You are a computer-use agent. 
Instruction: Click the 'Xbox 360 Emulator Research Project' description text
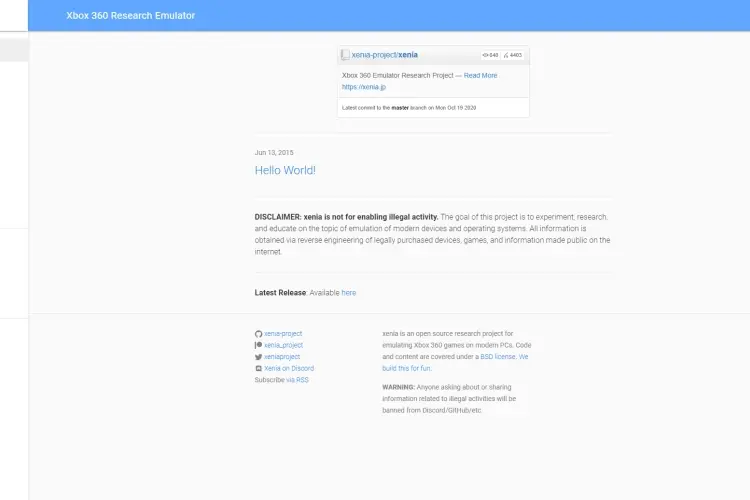click(x=397, y=76)
